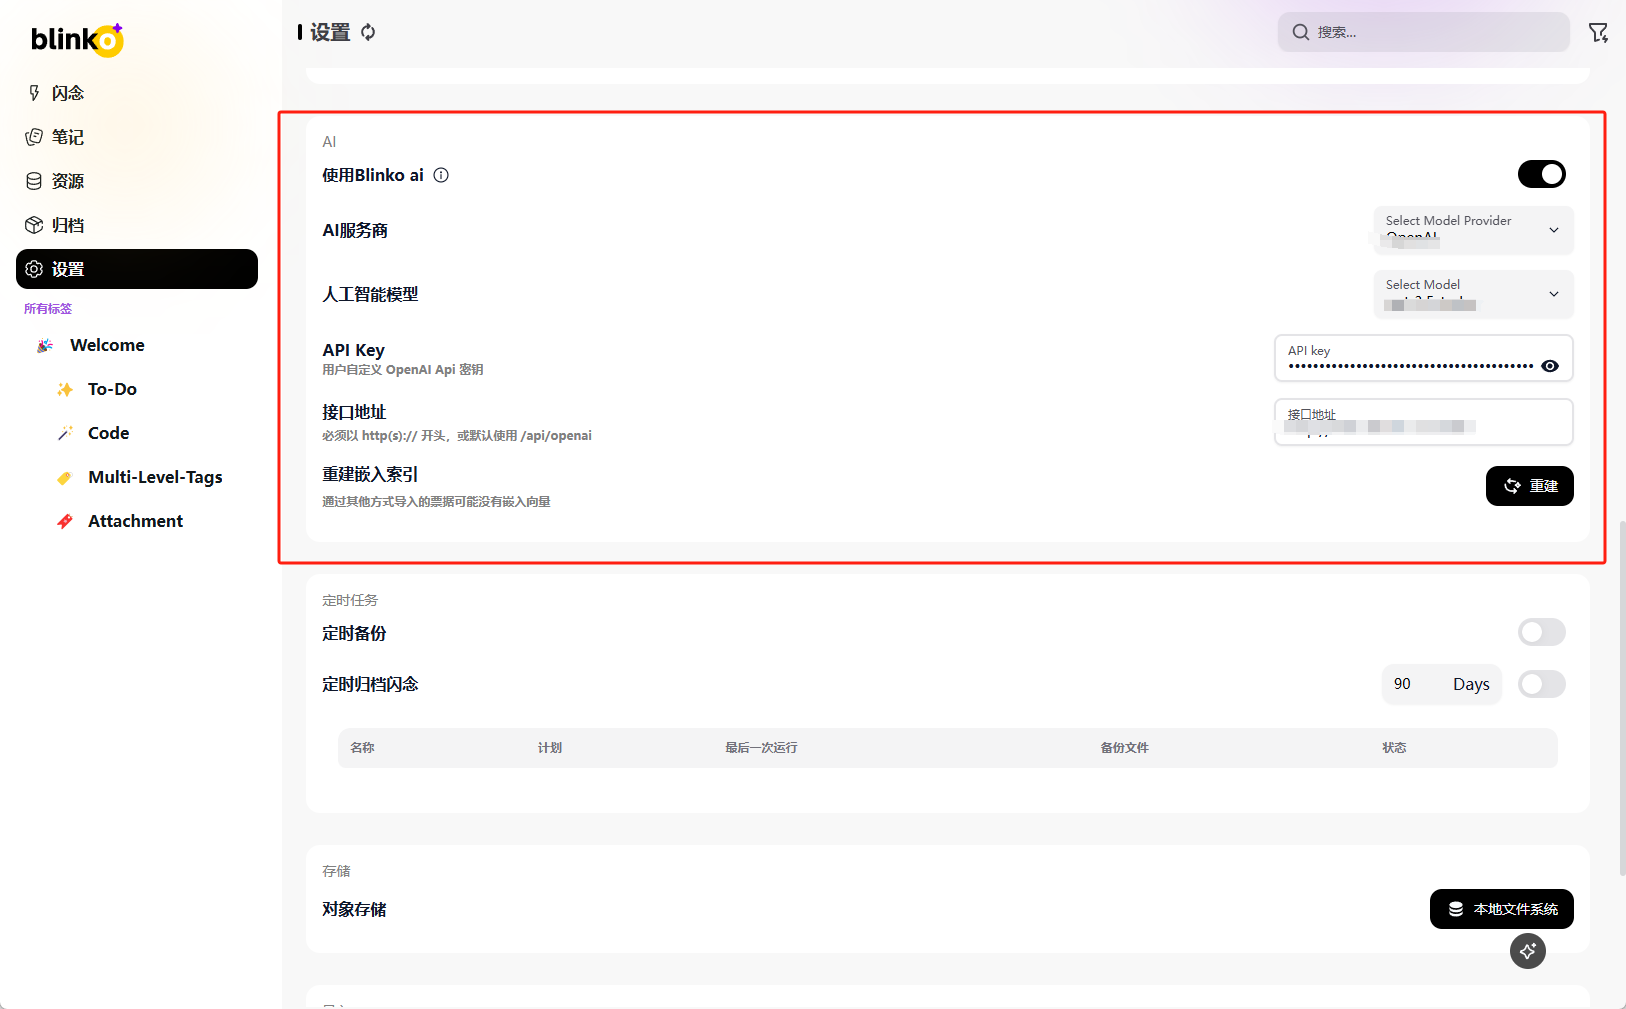Select the 设置 sidebar item

pyautogui.click(x=137, y=269)
